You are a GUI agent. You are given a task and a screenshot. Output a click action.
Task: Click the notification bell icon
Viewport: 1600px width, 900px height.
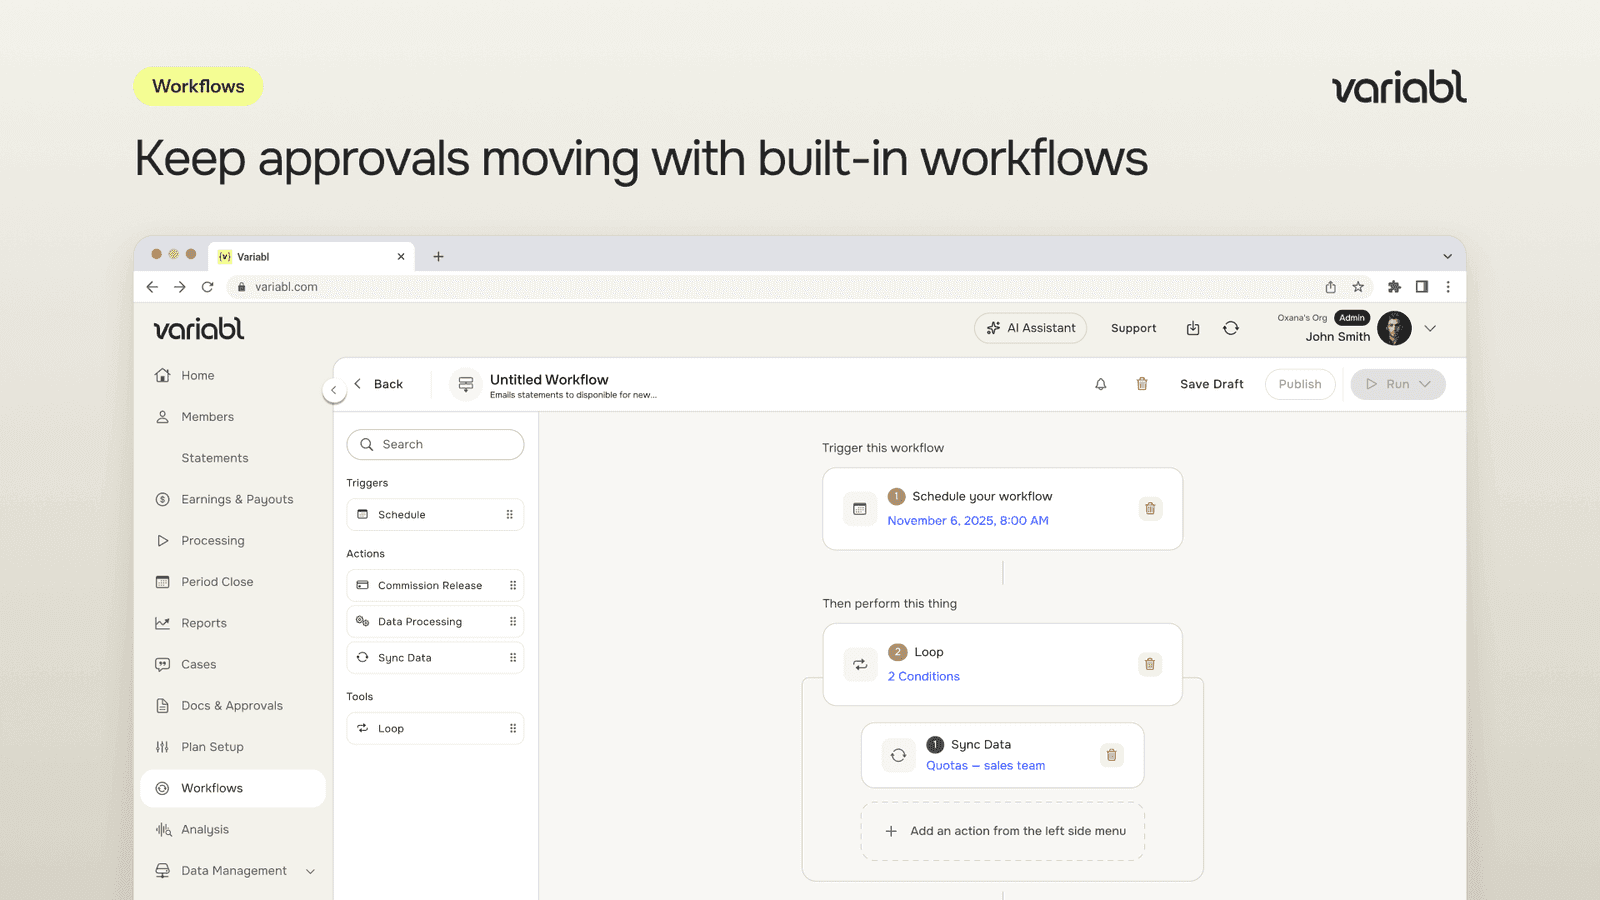pos(1101,384)
